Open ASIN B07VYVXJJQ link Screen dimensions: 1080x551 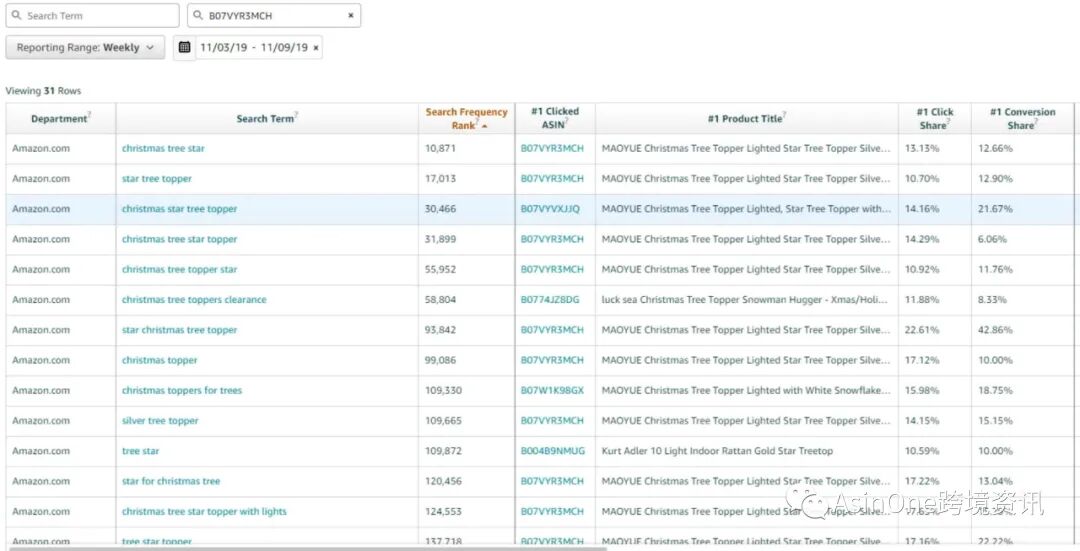[550, 209]
